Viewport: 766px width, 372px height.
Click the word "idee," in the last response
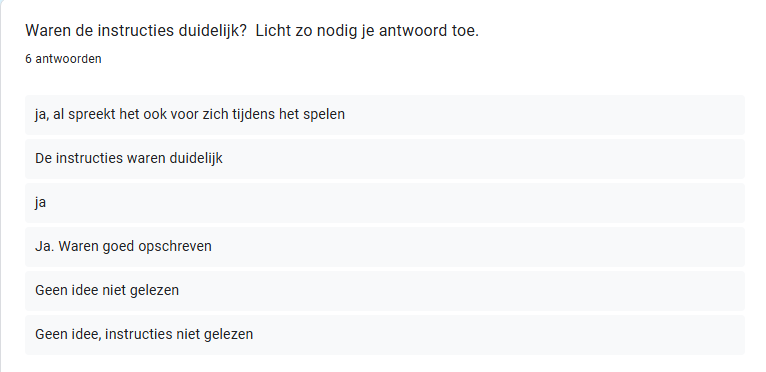(86, 334)
